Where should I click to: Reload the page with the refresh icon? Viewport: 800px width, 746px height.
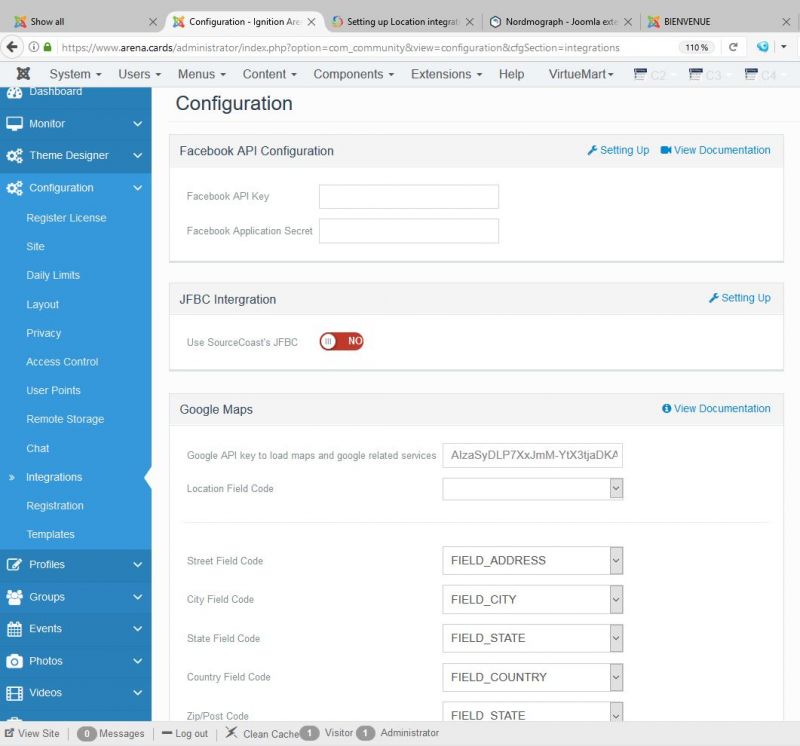pos(733,47)
